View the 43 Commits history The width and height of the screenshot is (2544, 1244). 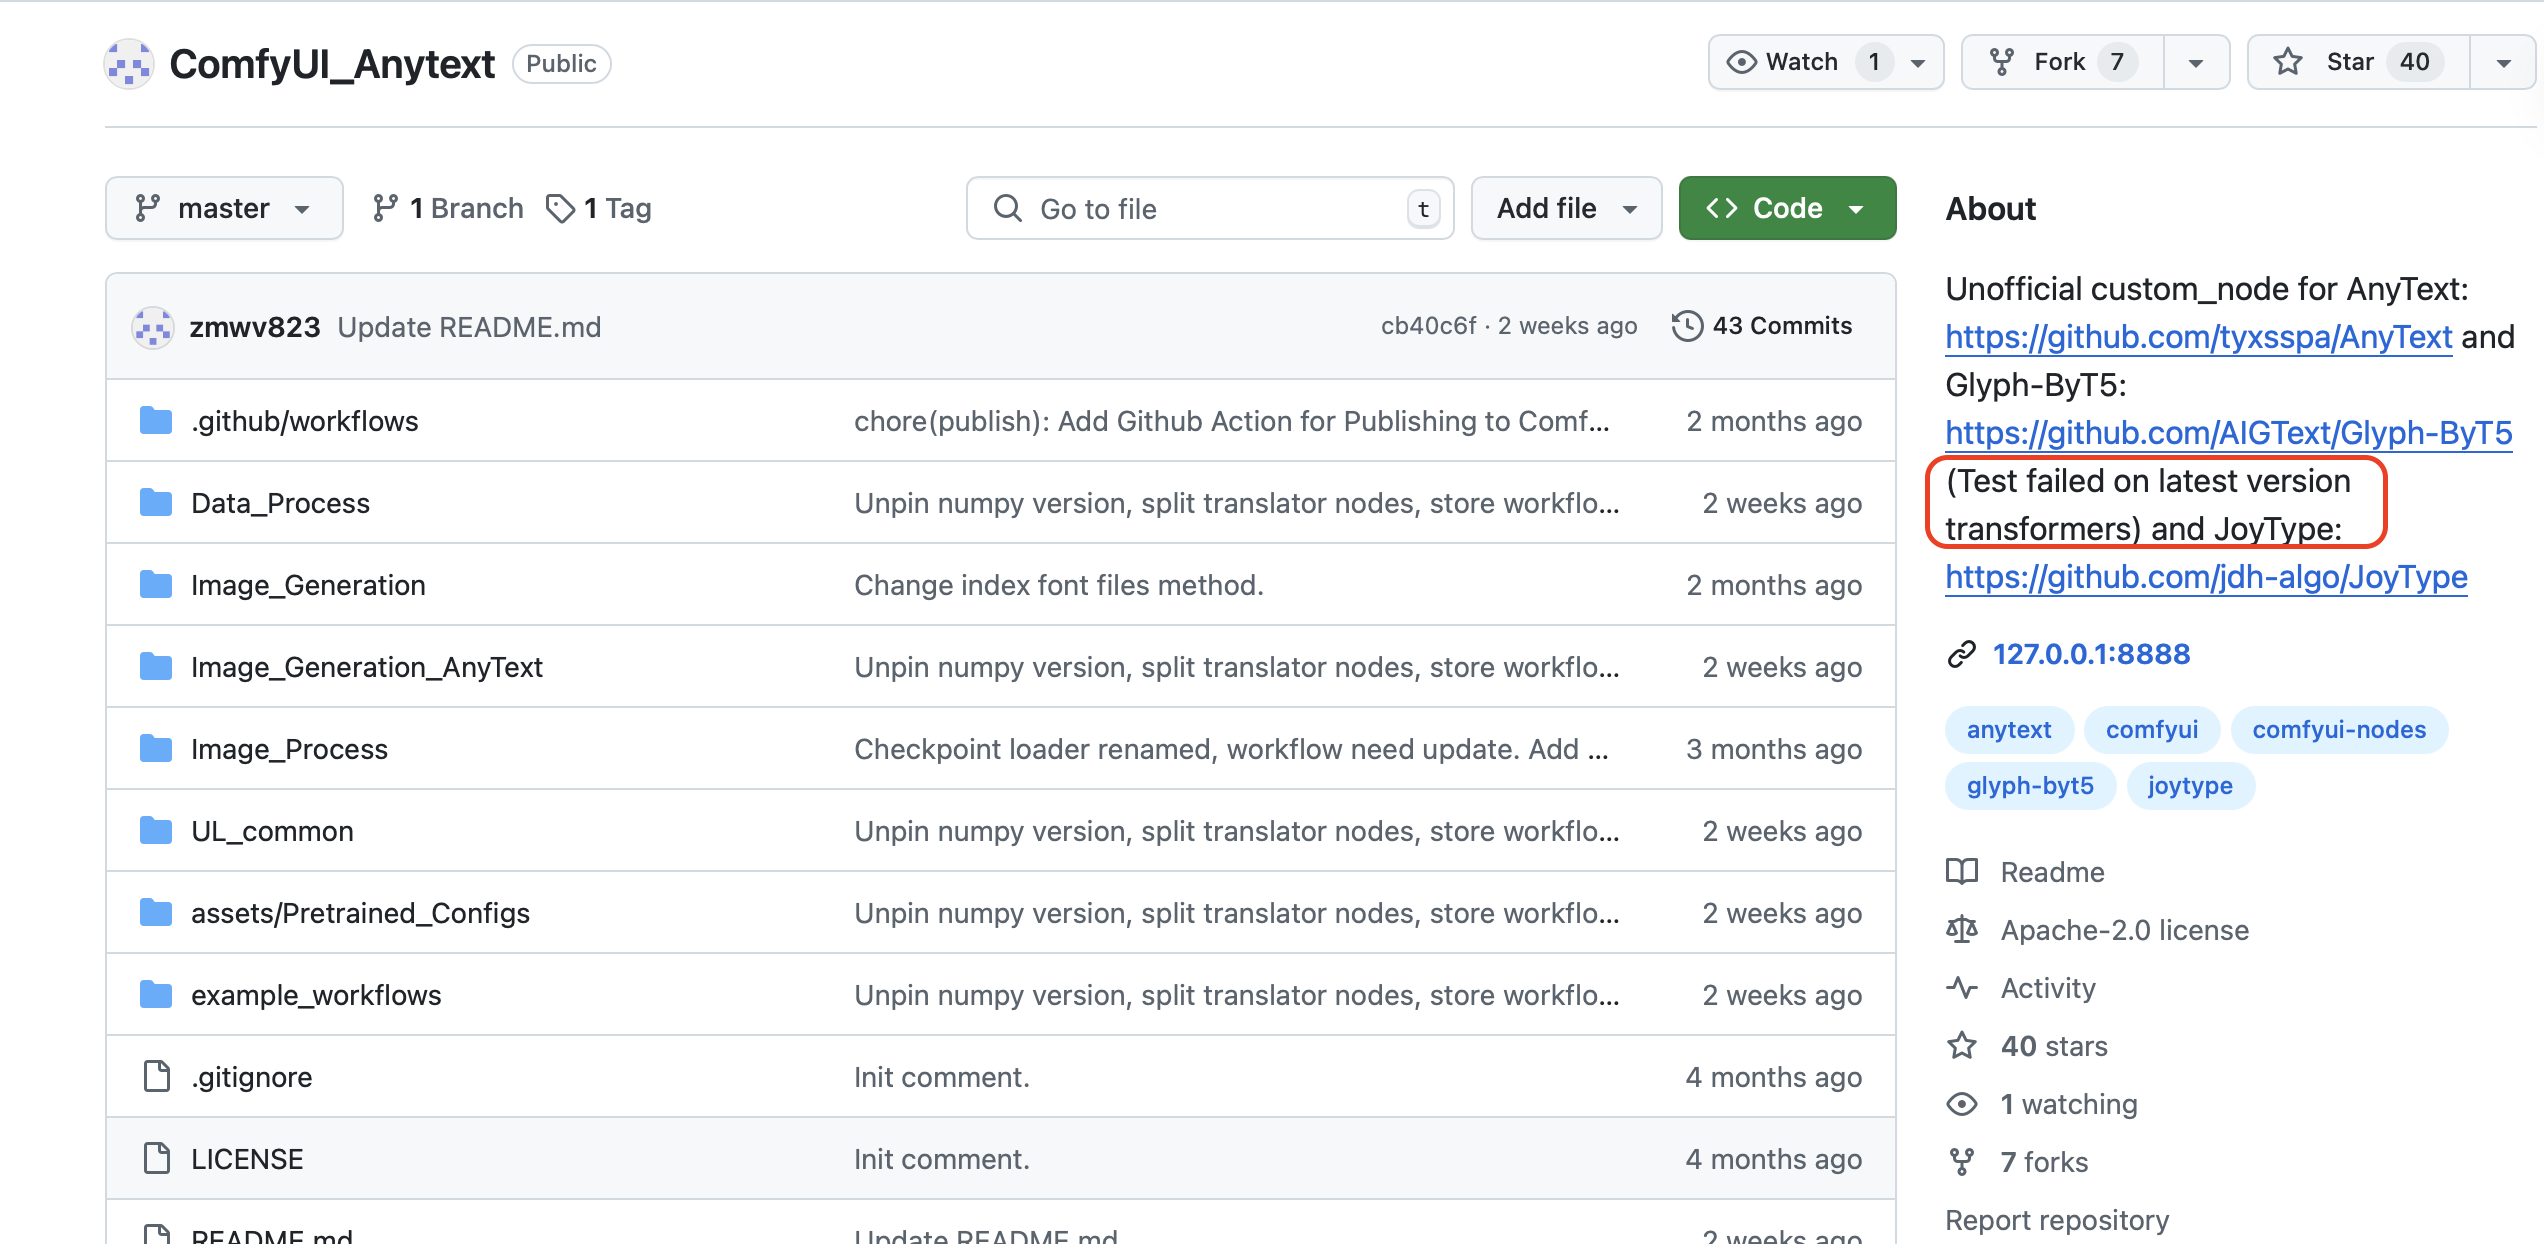click(x=1762, y=326)
